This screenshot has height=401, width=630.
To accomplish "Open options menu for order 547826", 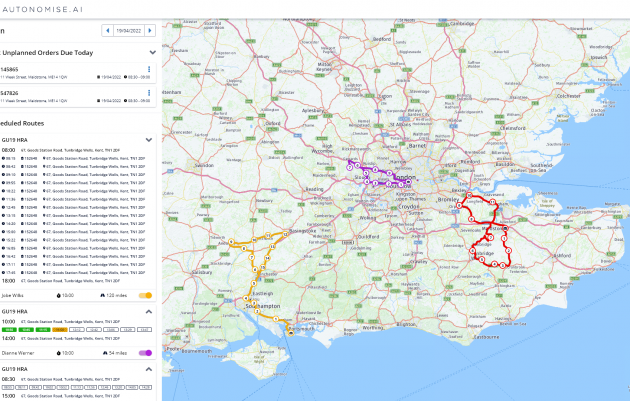I will [149, 94].
